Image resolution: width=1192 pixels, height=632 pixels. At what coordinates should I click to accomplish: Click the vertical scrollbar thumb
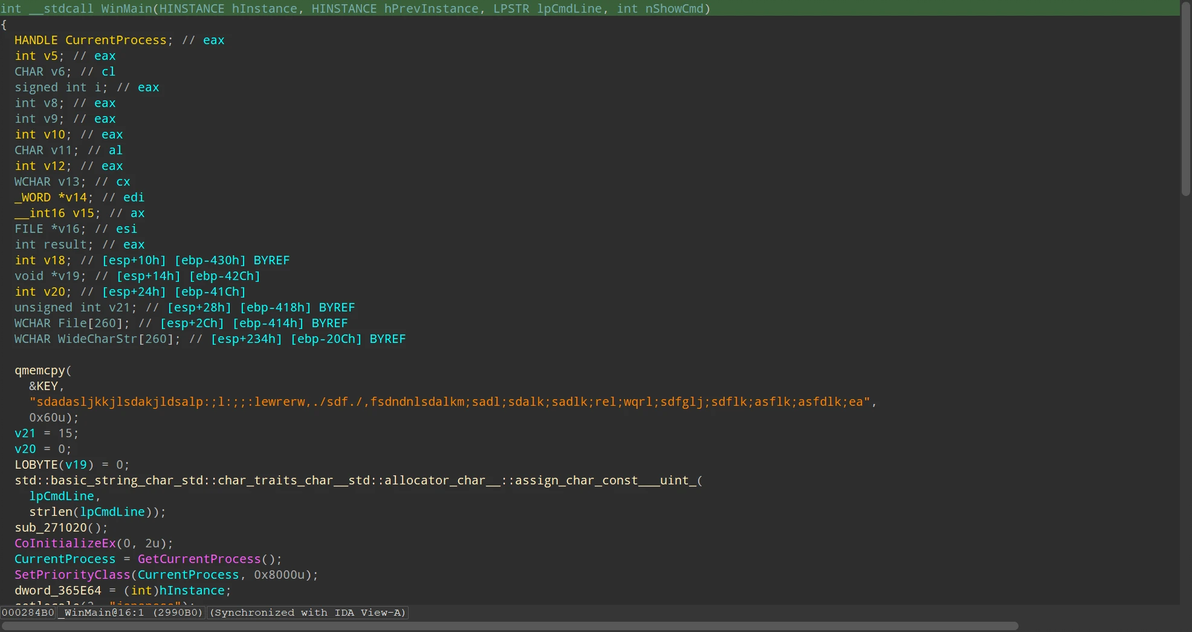click(1186, 100)
